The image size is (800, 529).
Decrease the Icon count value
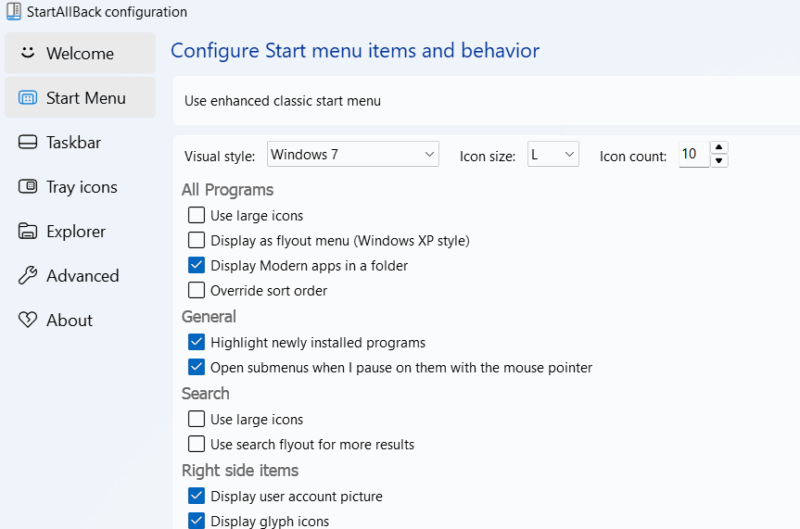tap(719, 161)
